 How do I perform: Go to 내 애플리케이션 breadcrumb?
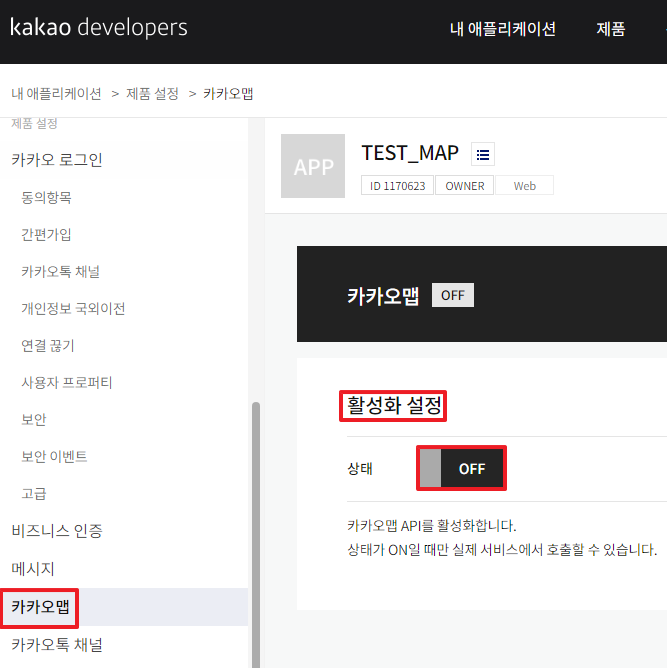click(56, 94)
